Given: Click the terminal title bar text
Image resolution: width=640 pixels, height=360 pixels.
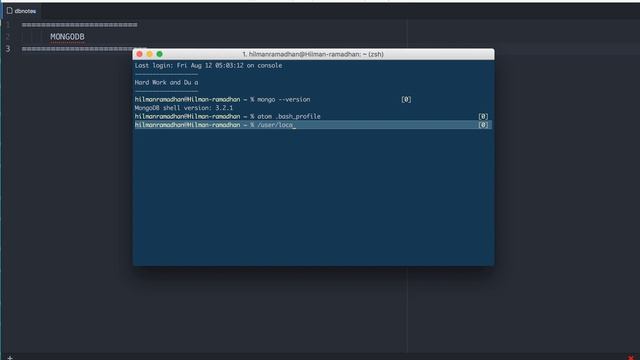Looking at the screenshot, I should point(313,54).
